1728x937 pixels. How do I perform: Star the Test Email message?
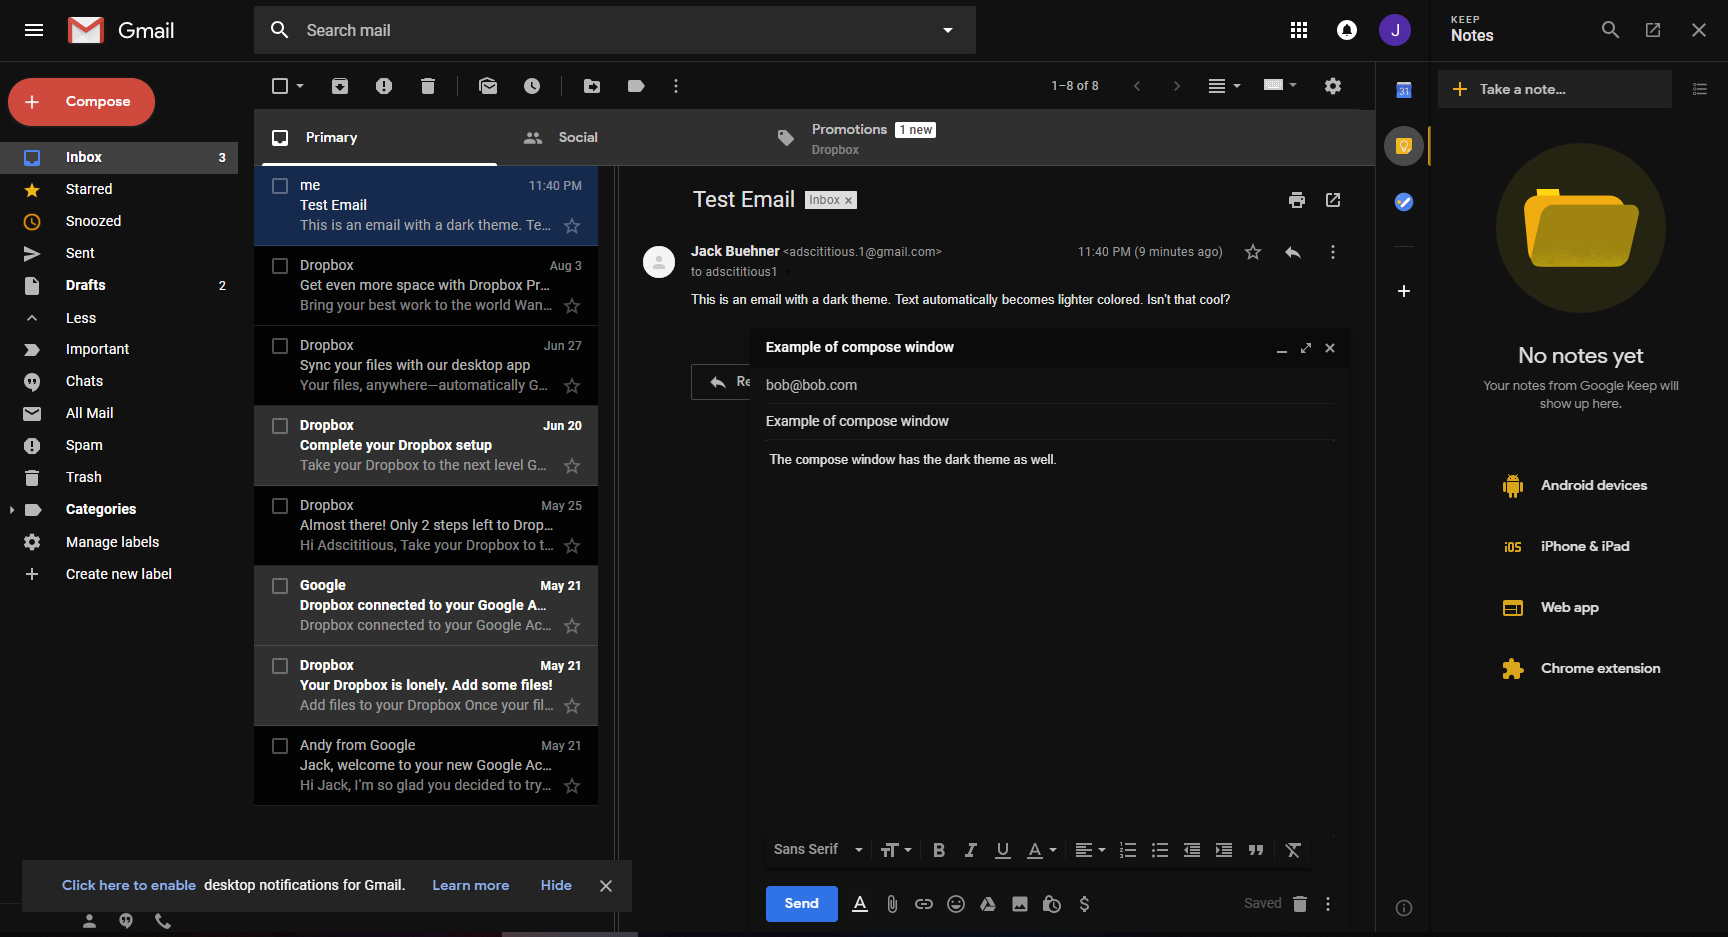[x=1252, y=251]
